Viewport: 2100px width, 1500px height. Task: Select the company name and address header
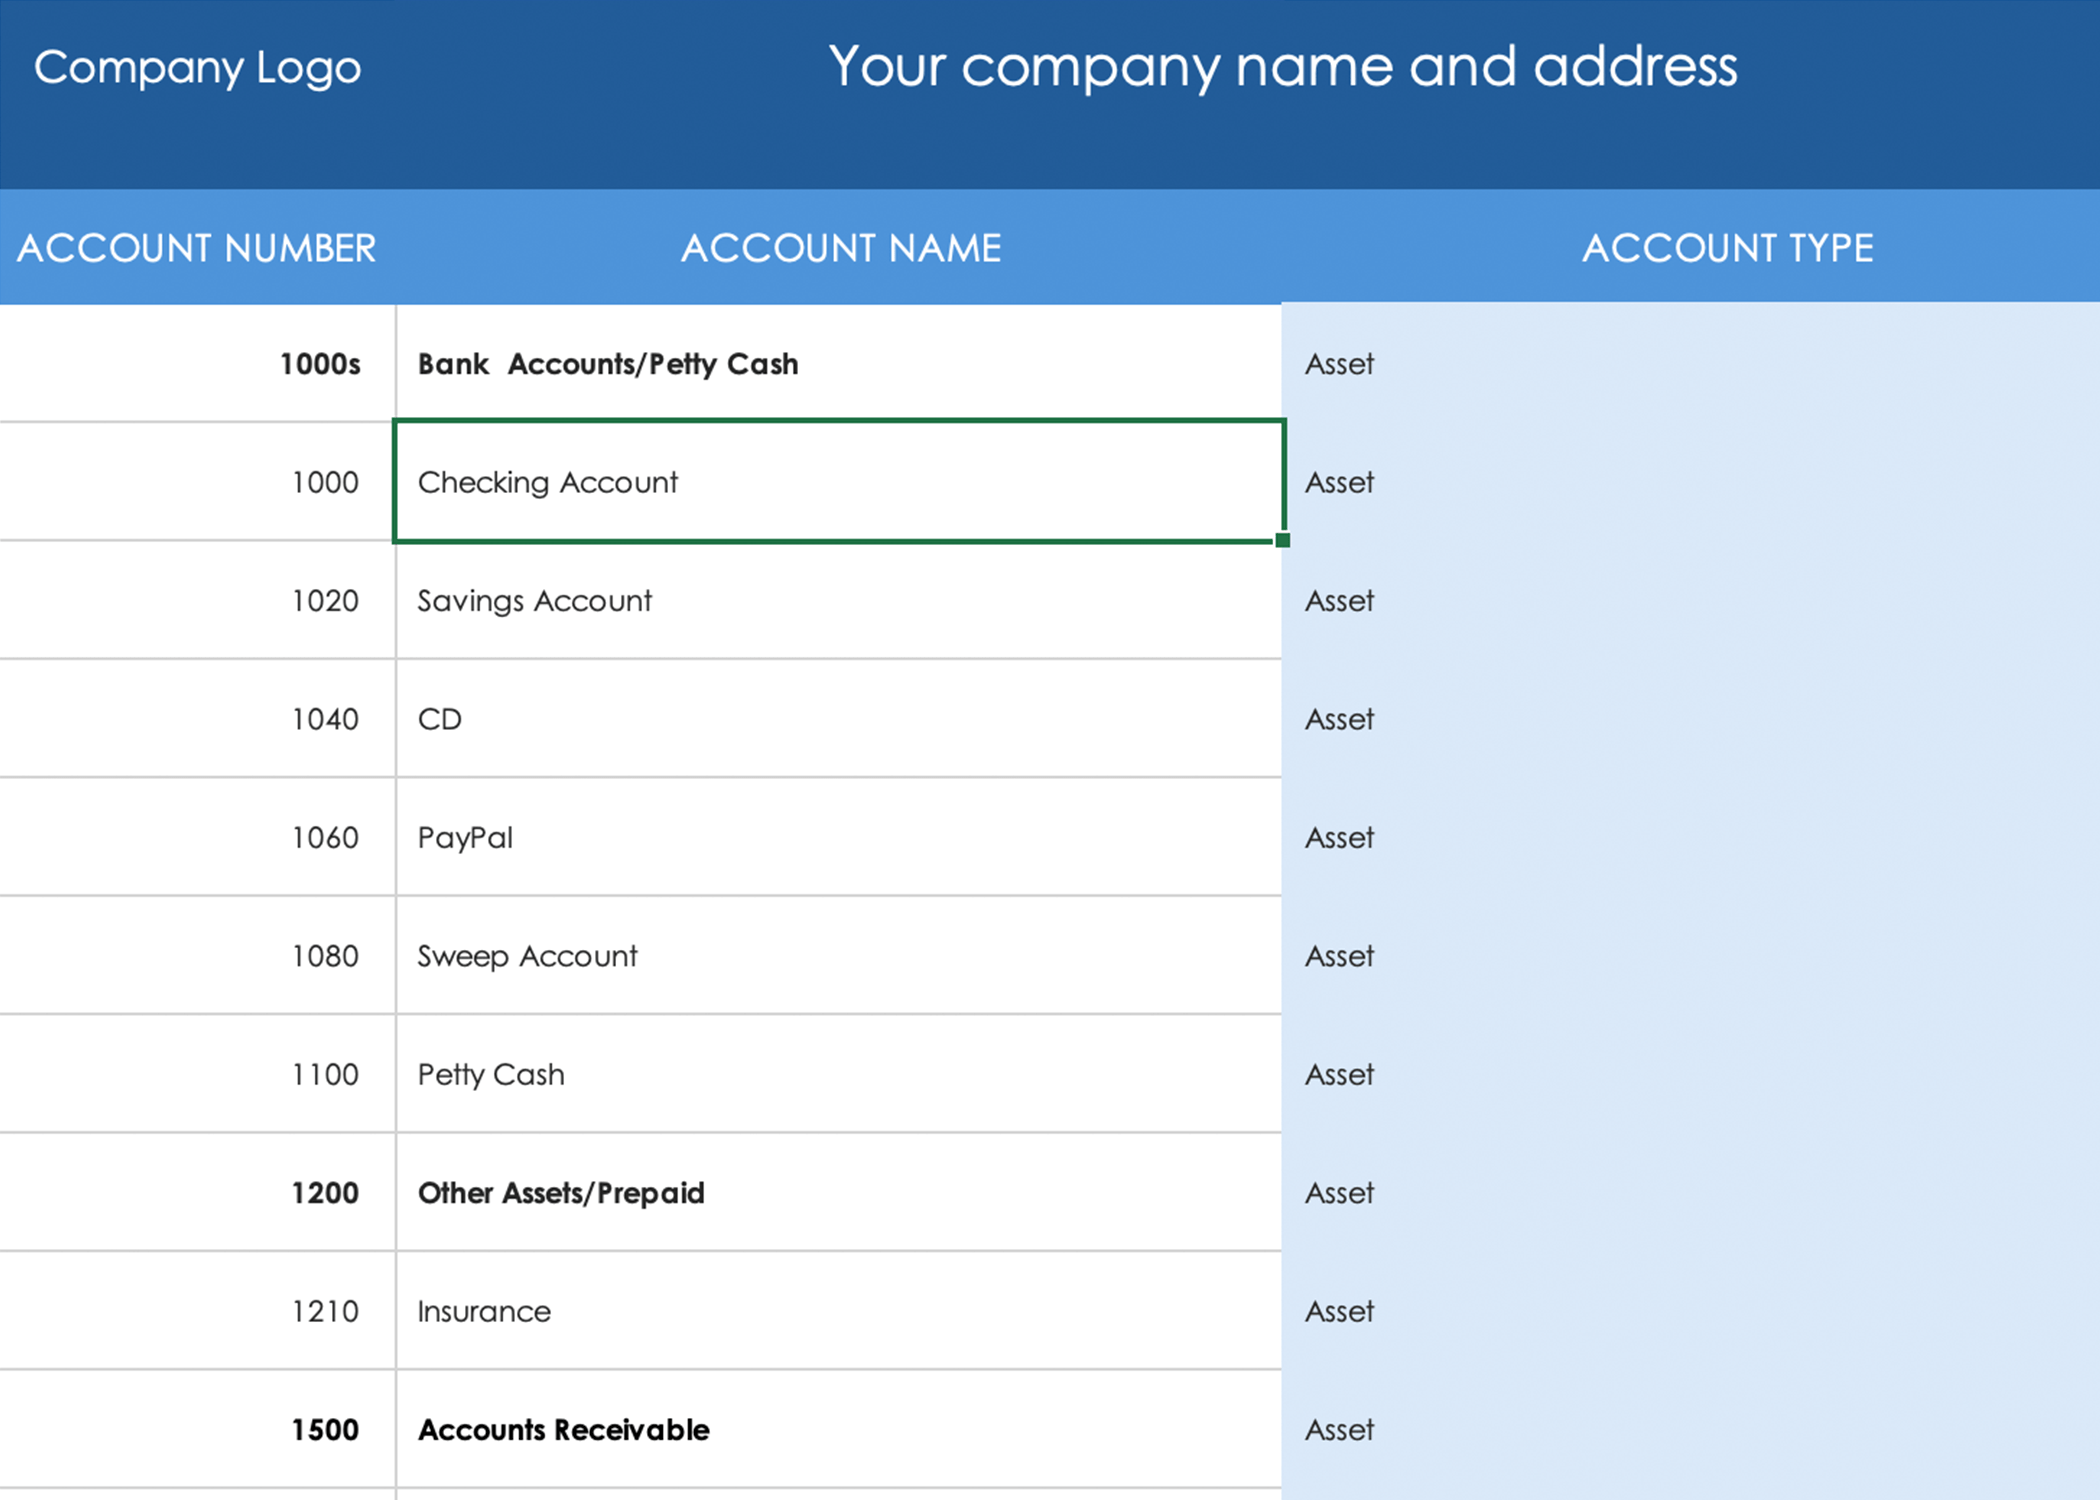pos(1282,67)
